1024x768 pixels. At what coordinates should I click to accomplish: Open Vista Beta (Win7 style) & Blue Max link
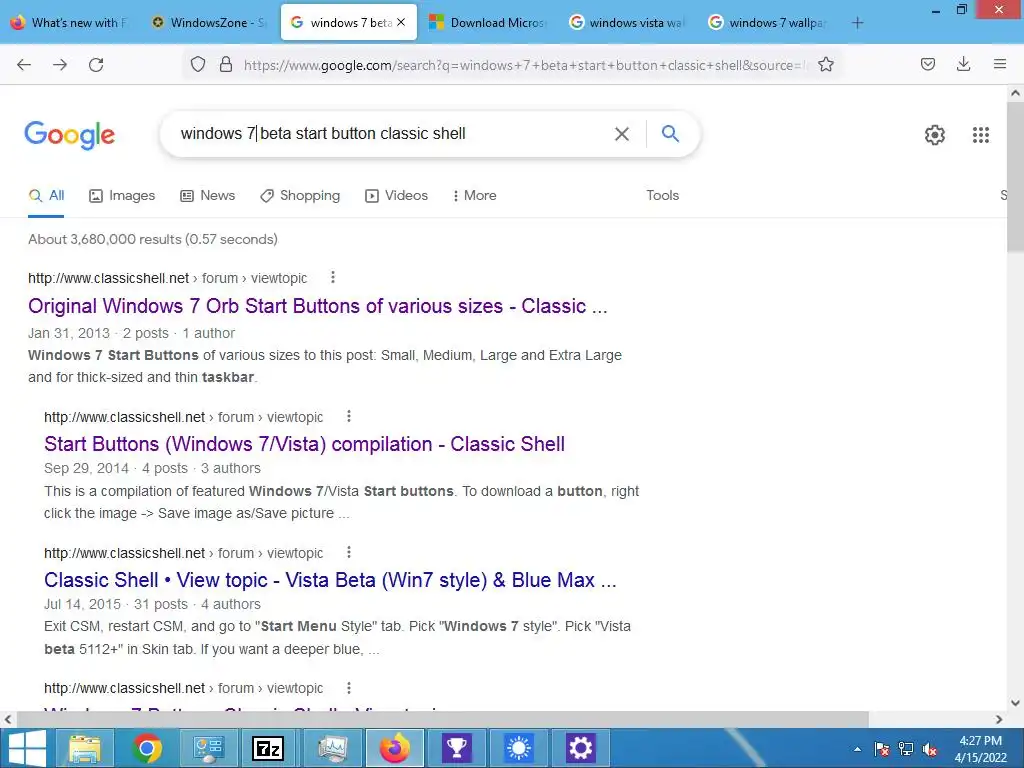coord(330,580)
